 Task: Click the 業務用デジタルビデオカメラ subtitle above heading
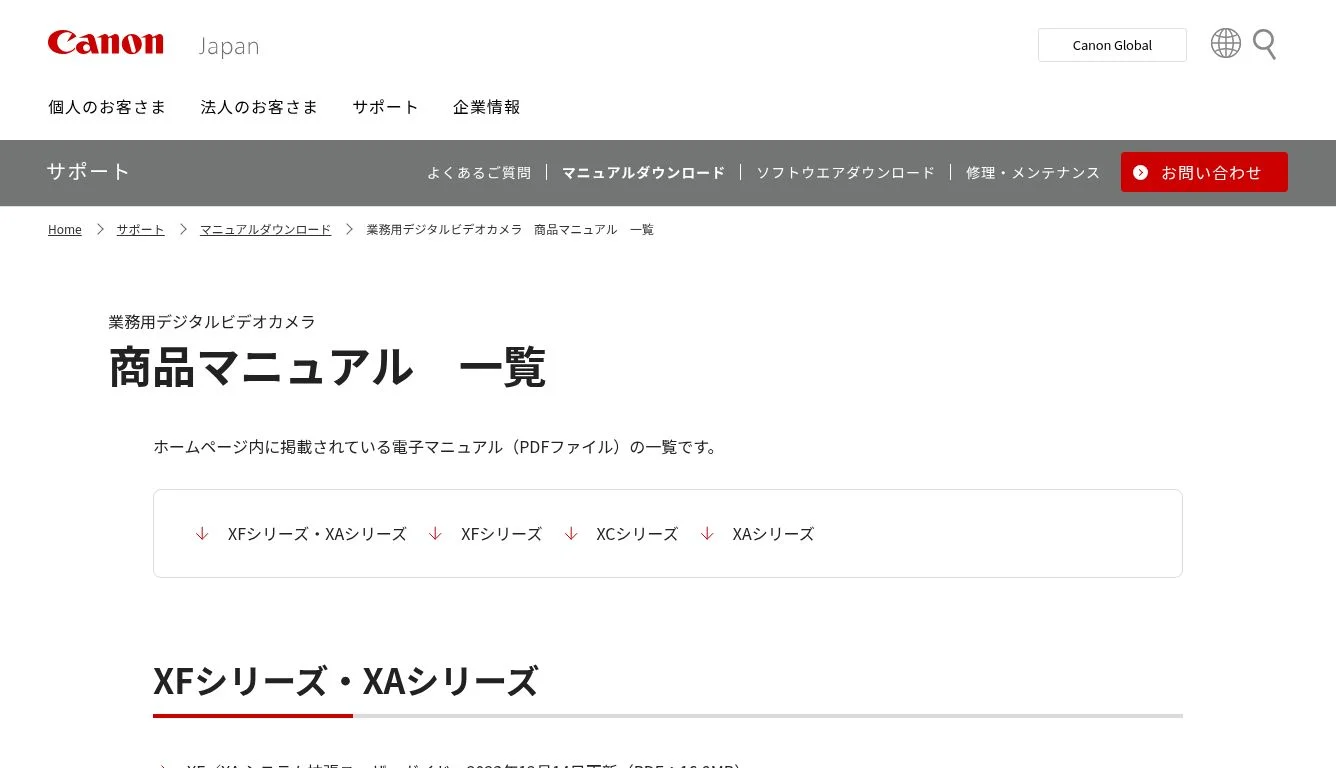(212, 322)
